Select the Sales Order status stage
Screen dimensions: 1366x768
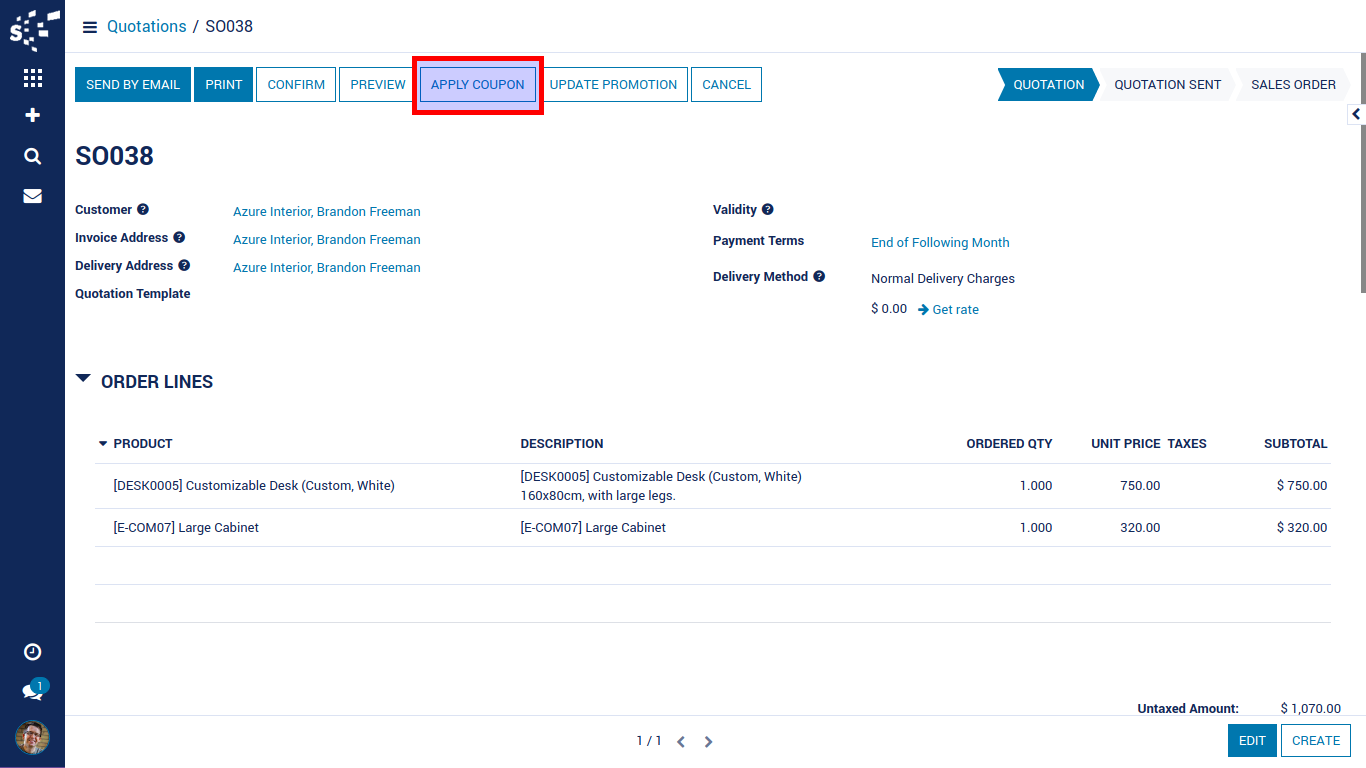[x=1292, y=85]
